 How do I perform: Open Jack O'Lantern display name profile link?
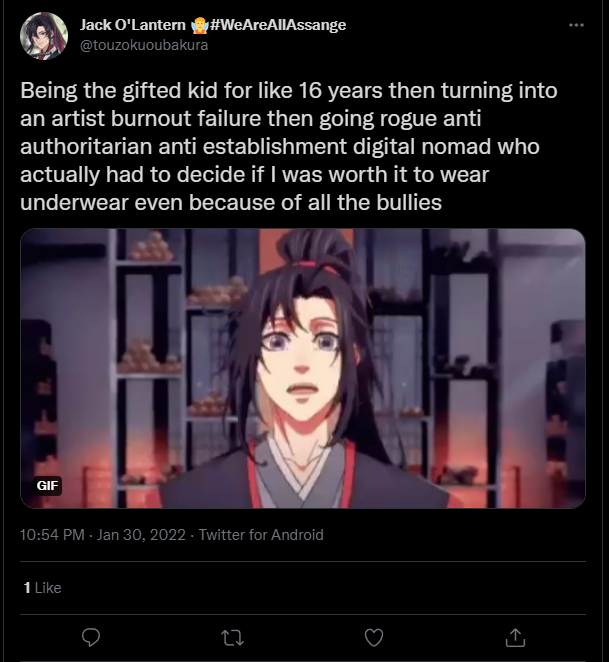133,25
